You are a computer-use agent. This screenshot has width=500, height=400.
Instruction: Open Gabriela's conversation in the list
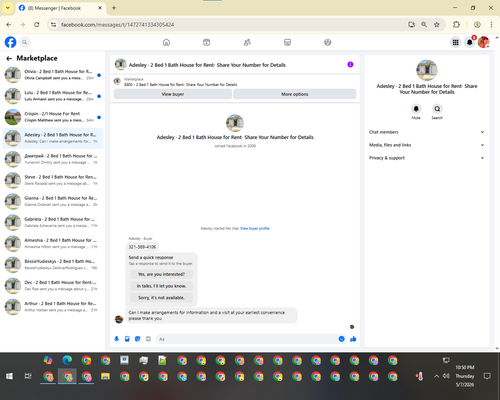[53, 222]
